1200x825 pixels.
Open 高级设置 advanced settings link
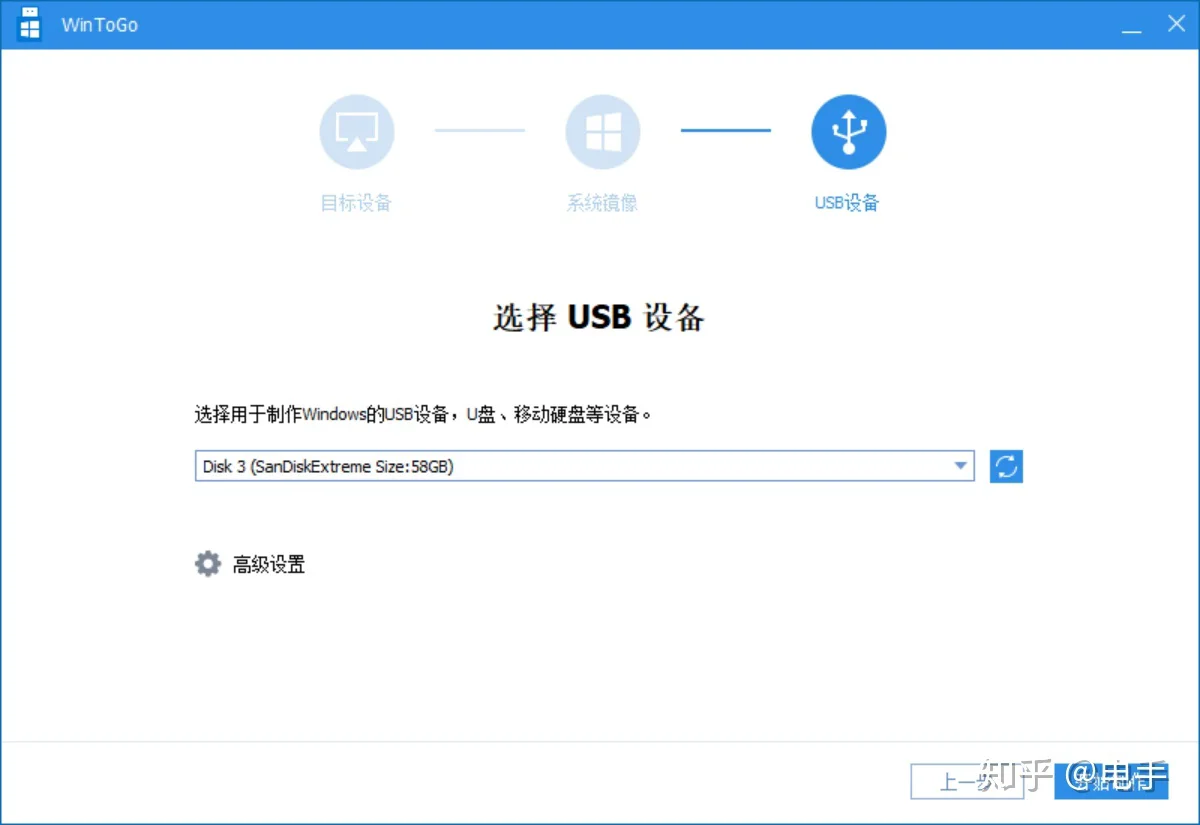[269, 565]
